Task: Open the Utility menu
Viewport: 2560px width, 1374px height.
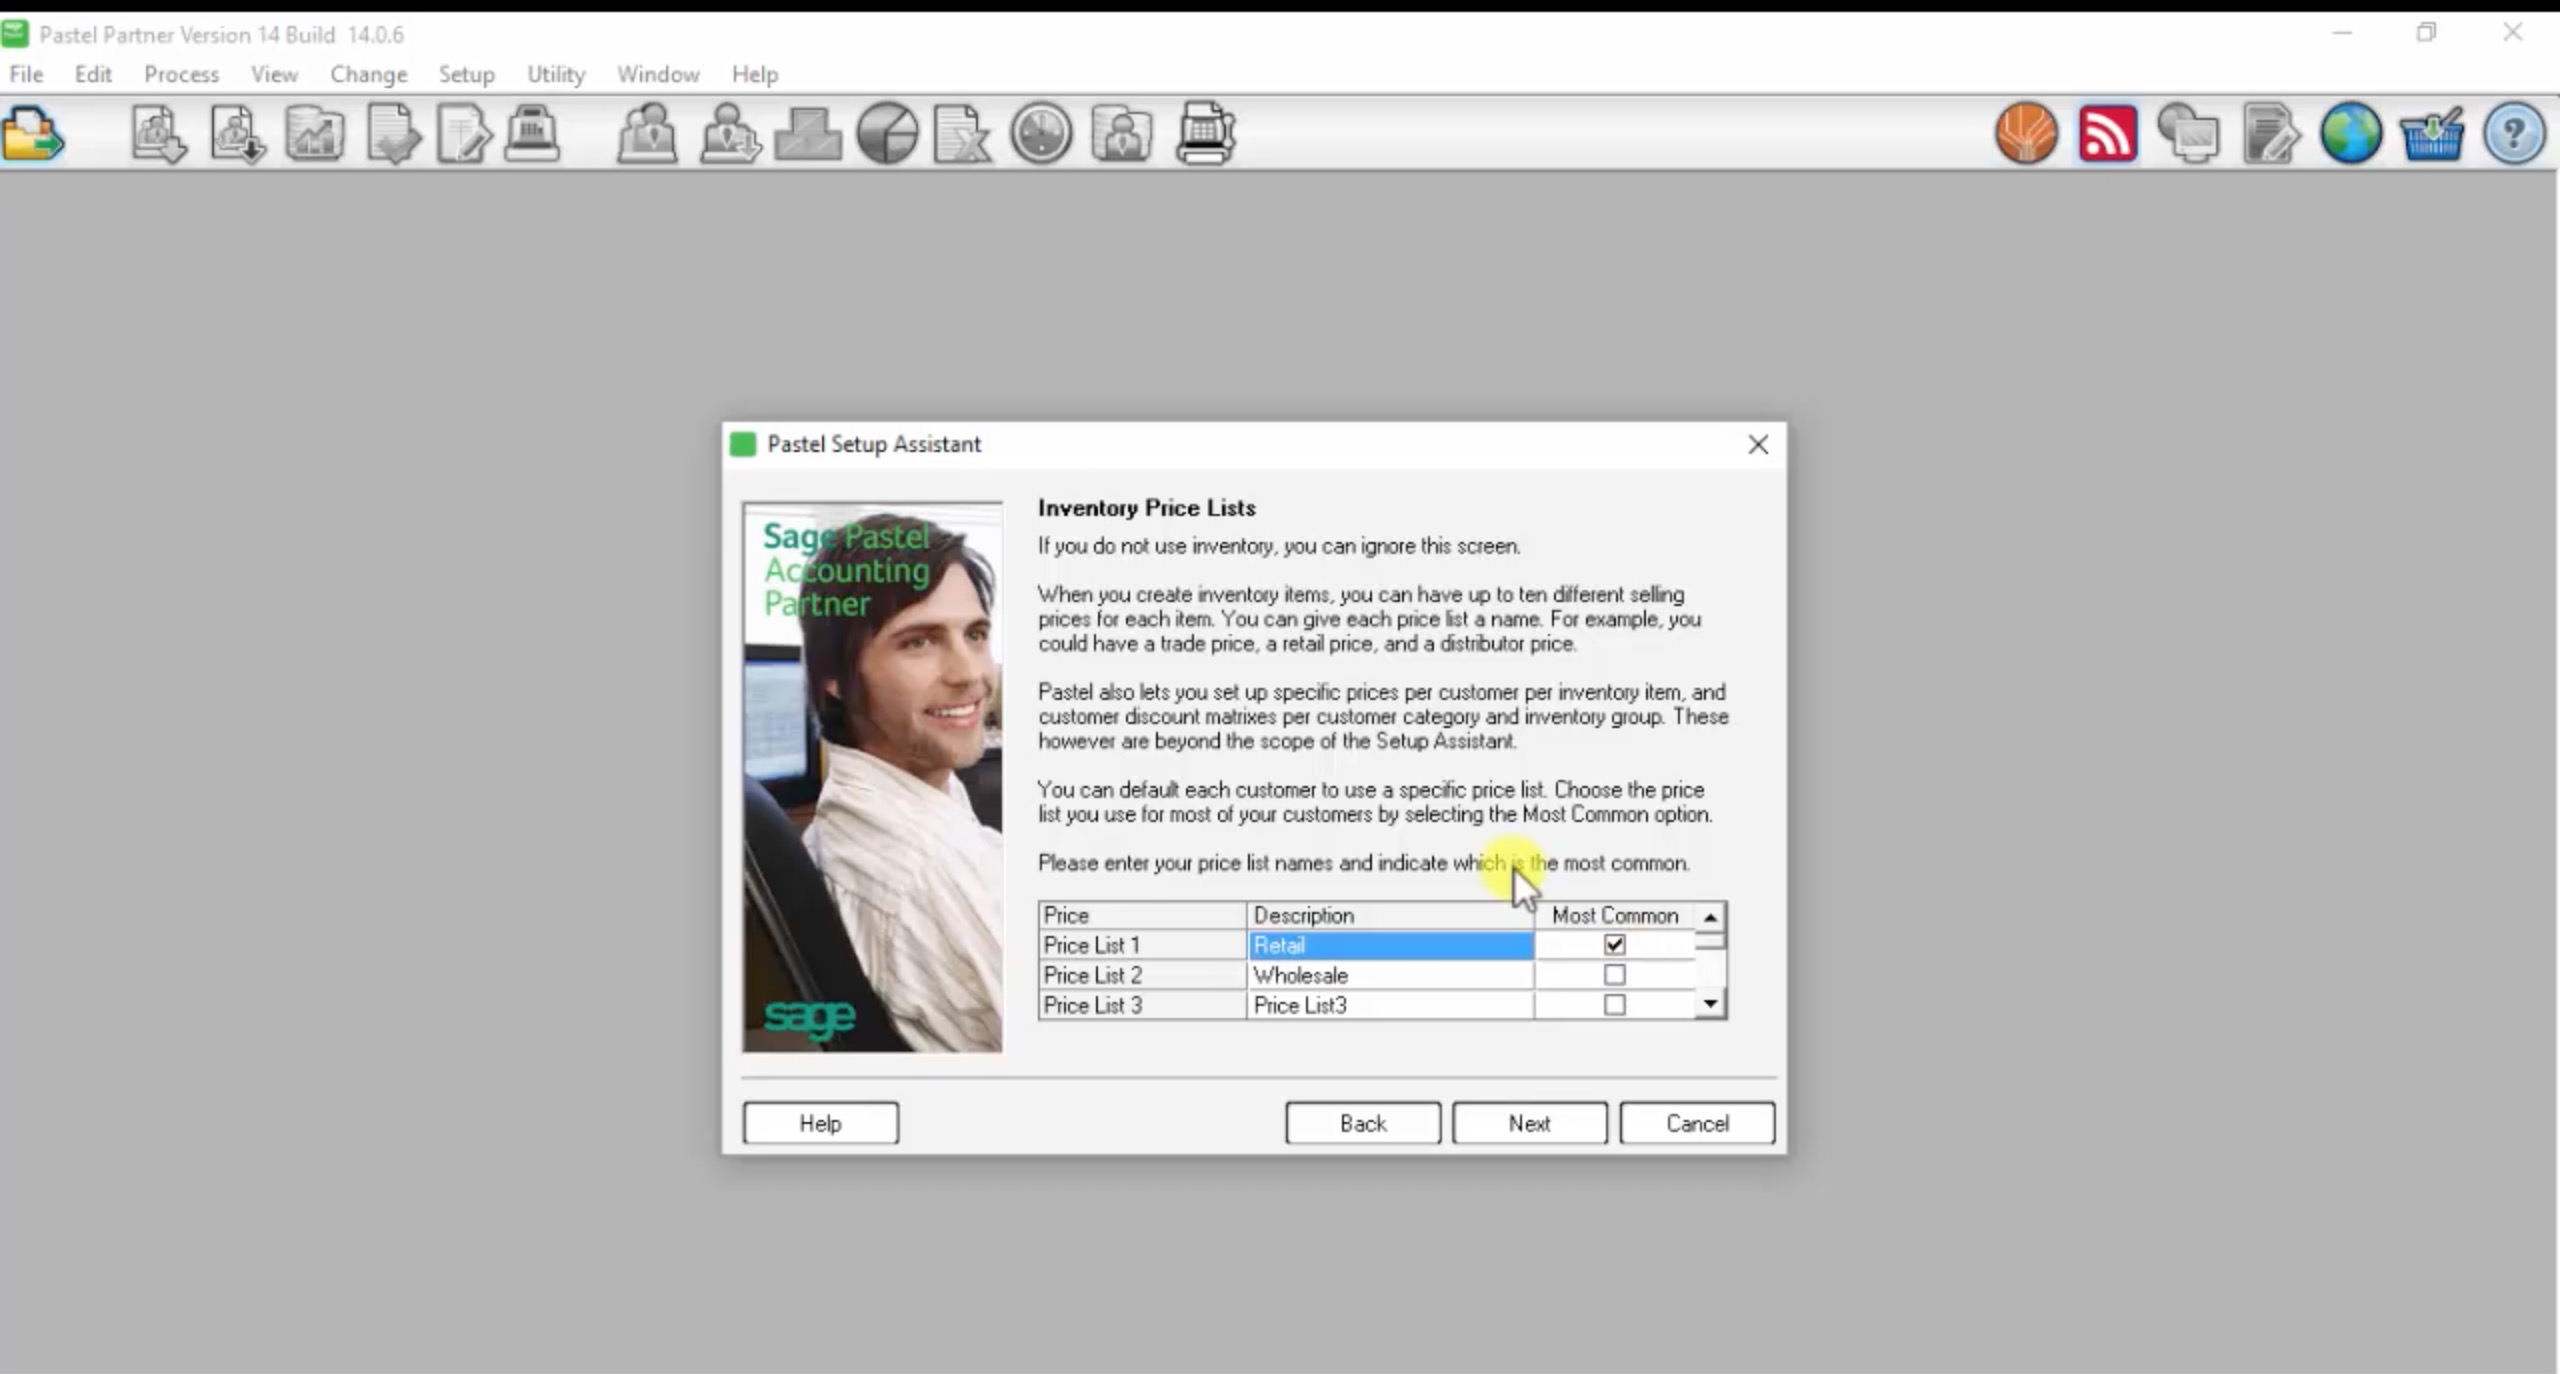Action: tap(556, 74)
